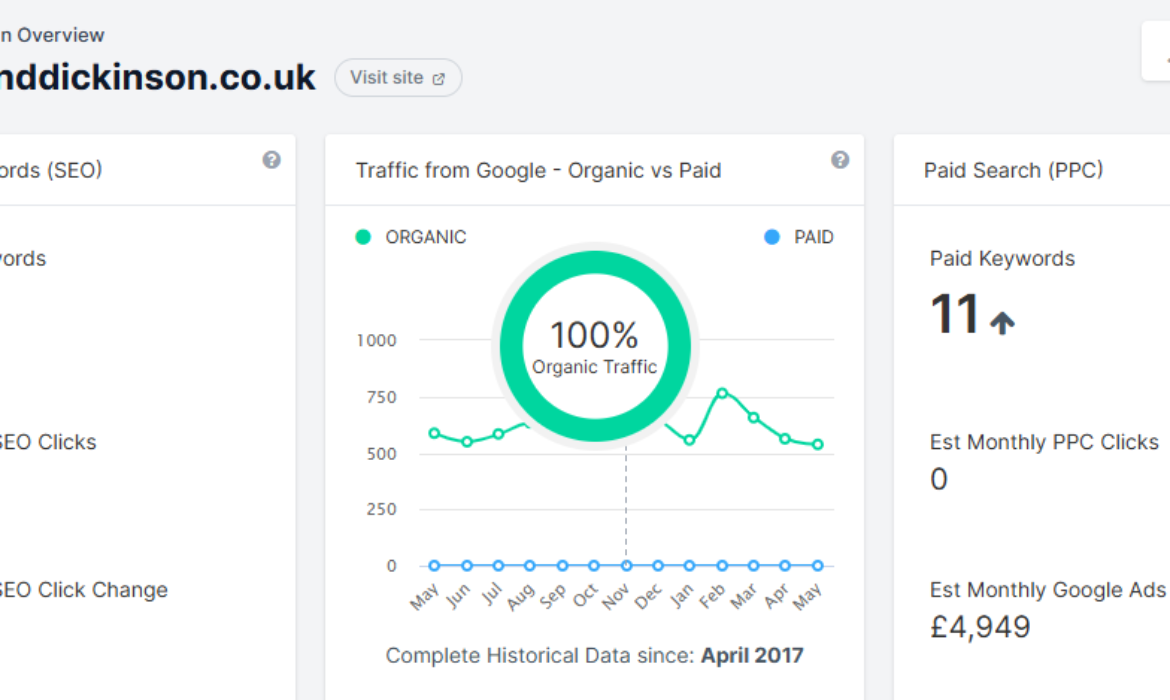This screenshot has height=700, width=1170.
Task: Click the Paid Search (PPC) card title
Action: 1013,170
